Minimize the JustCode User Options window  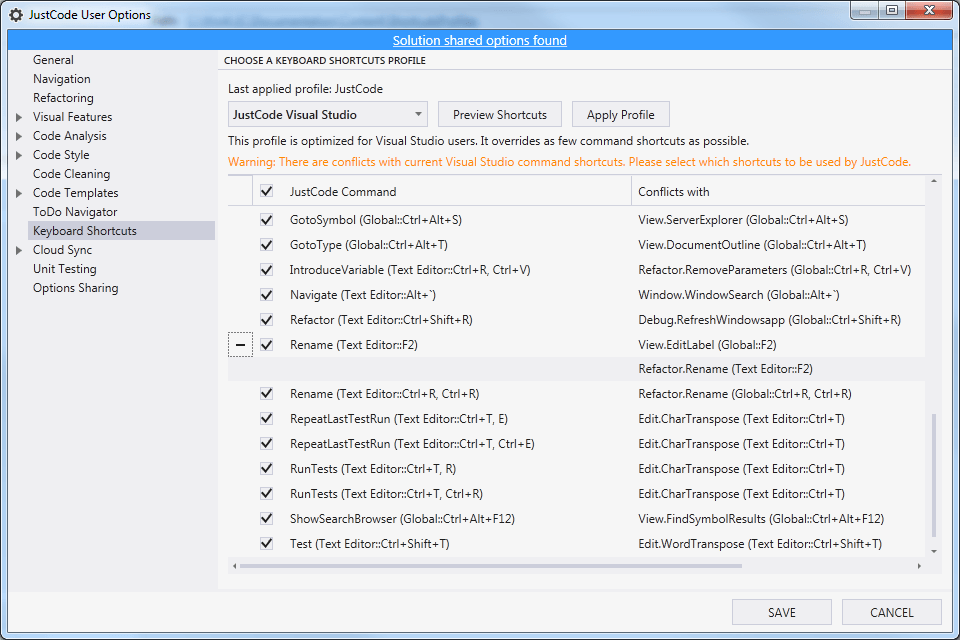tap(865, 10)
